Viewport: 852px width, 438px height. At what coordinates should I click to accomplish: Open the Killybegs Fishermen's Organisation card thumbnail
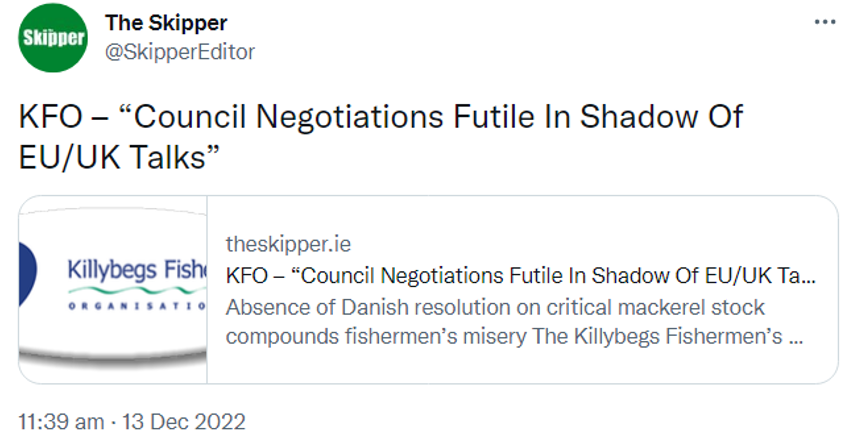[113, 289]
